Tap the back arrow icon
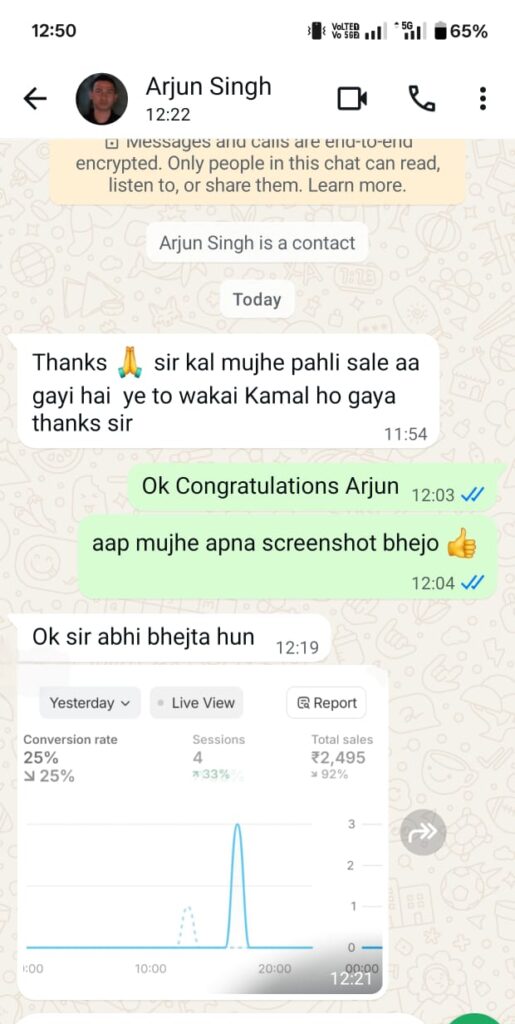Viewport: 515px width, 1024px height. (35, 99)
